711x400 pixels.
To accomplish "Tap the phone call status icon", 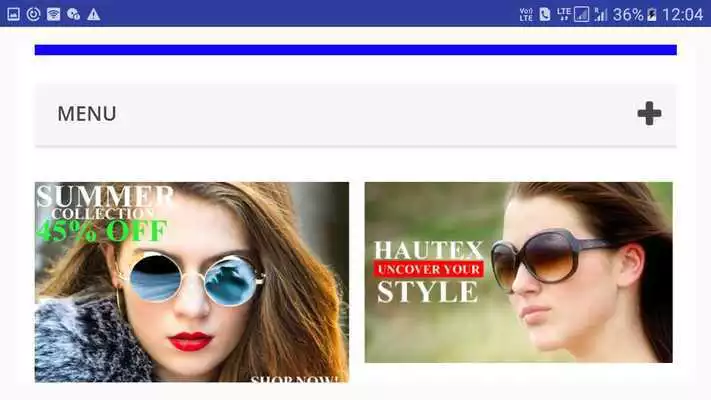I will pyautogui.click(x=545, y=15).
